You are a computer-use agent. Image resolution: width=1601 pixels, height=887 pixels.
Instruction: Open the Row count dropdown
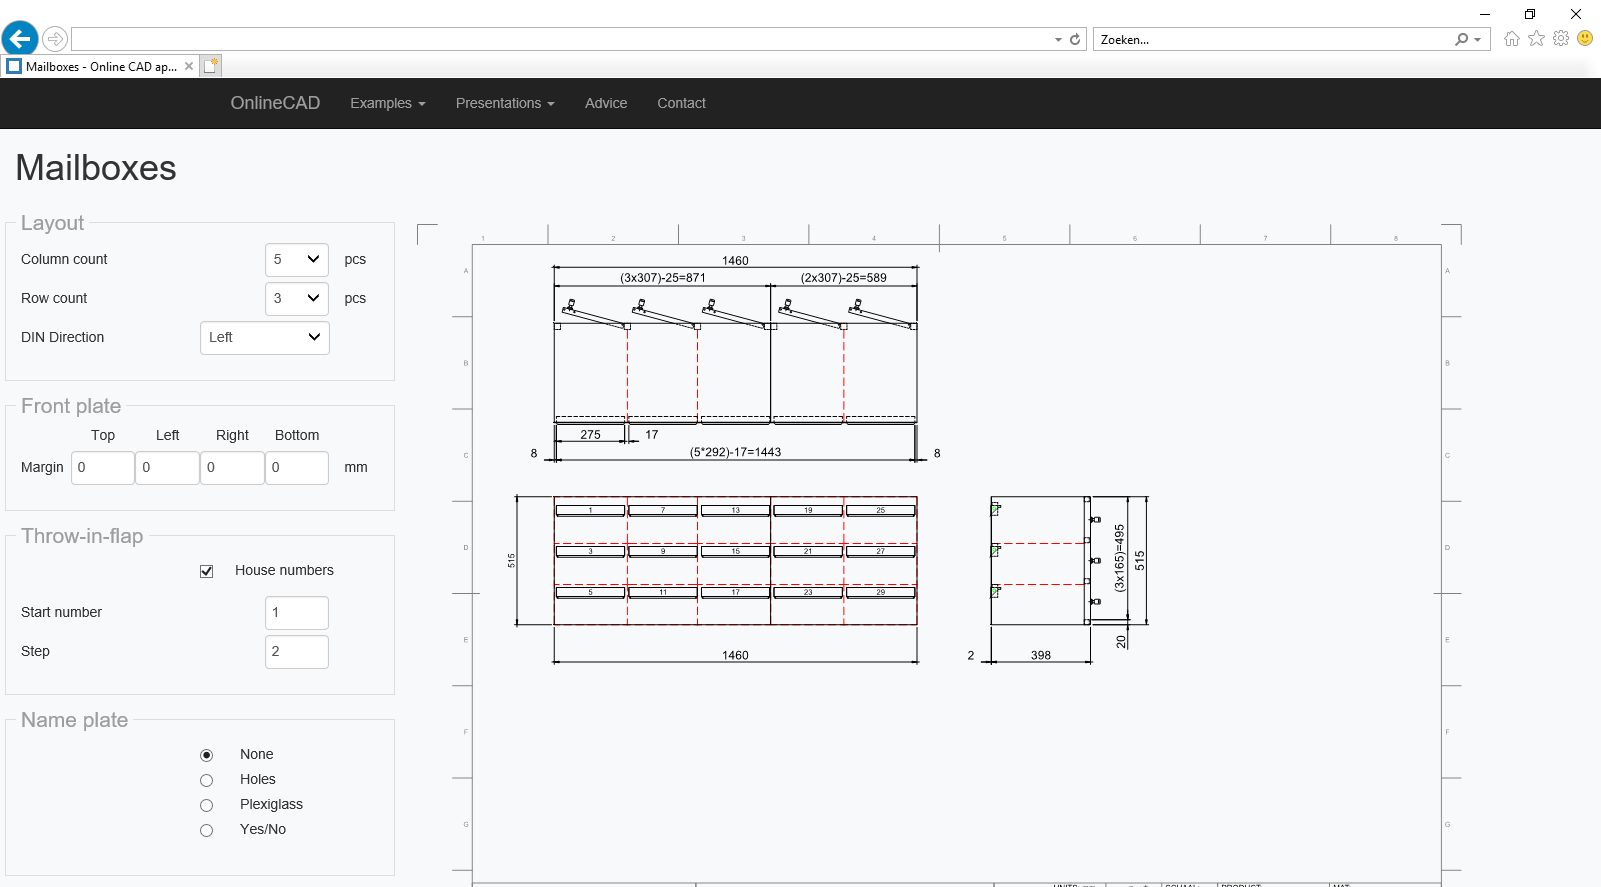tap(297, 298)
